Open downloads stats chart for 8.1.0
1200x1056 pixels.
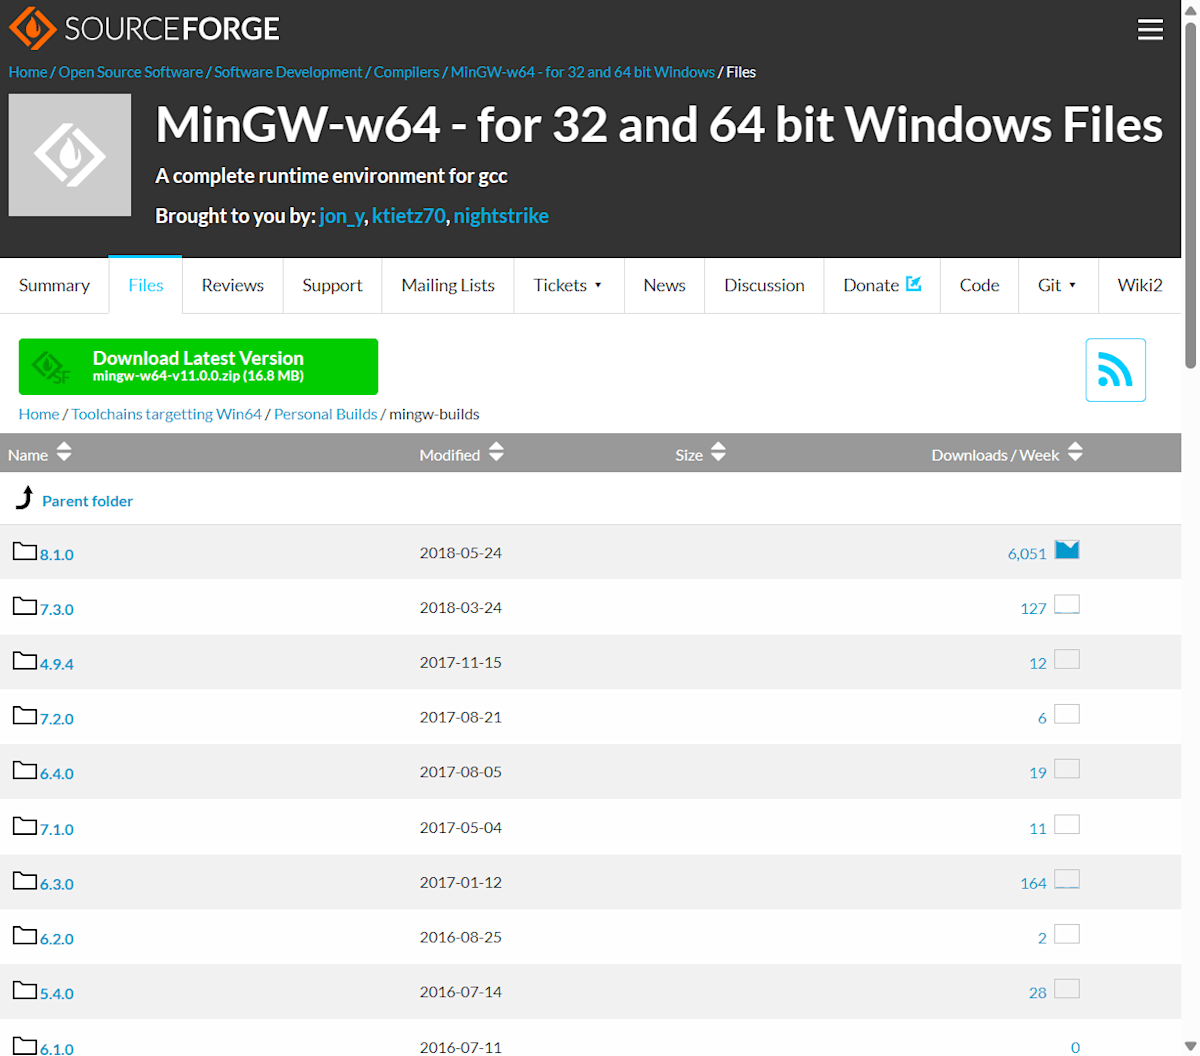click(x=1067, y=550)
